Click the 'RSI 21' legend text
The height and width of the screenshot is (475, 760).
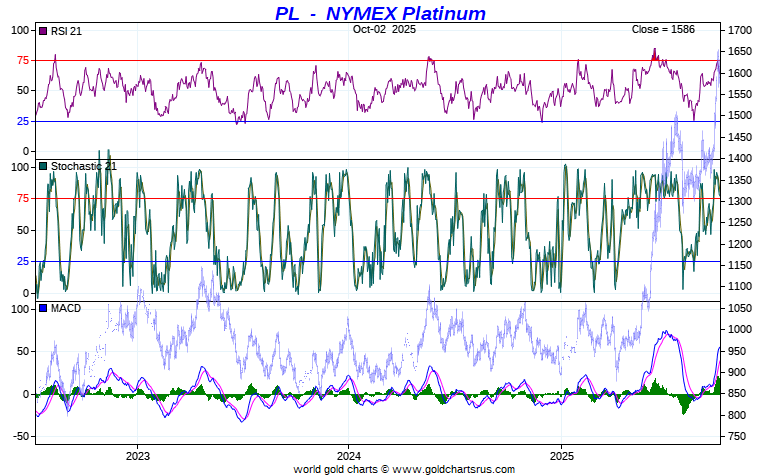click(x=66, y=31)
